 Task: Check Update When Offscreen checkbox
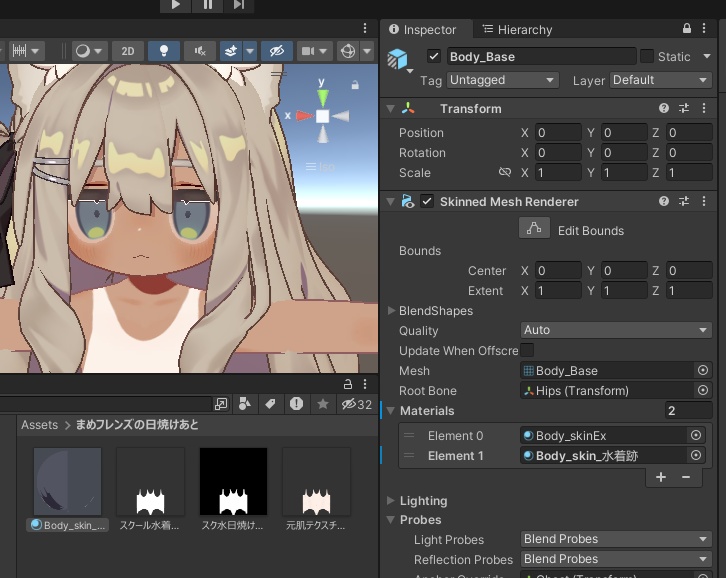527,350
